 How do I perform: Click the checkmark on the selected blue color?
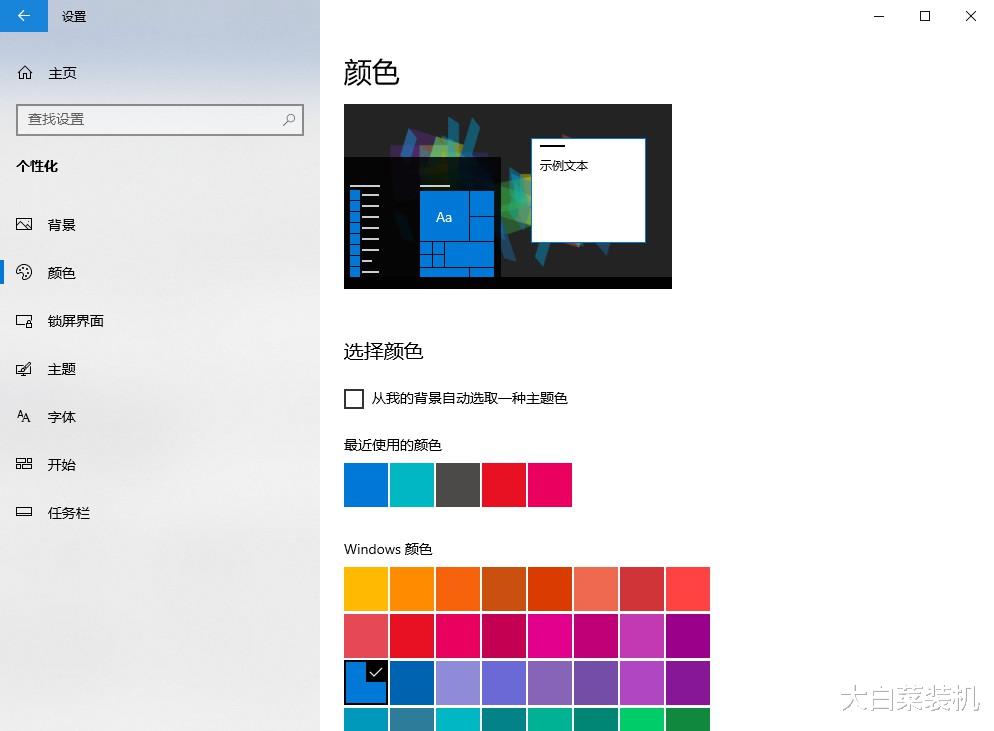coord(374,674)
